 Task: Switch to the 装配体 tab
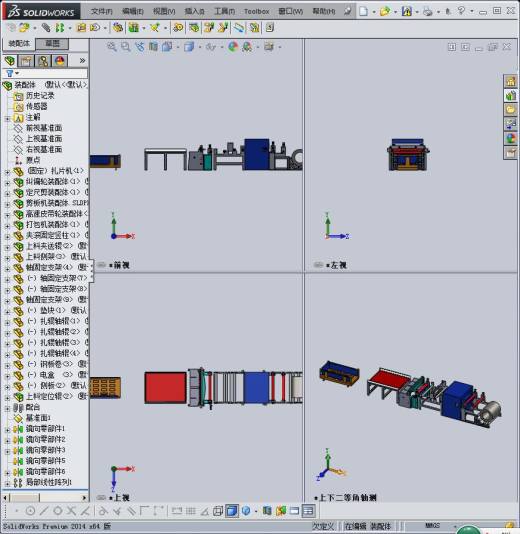pos(19,44)
